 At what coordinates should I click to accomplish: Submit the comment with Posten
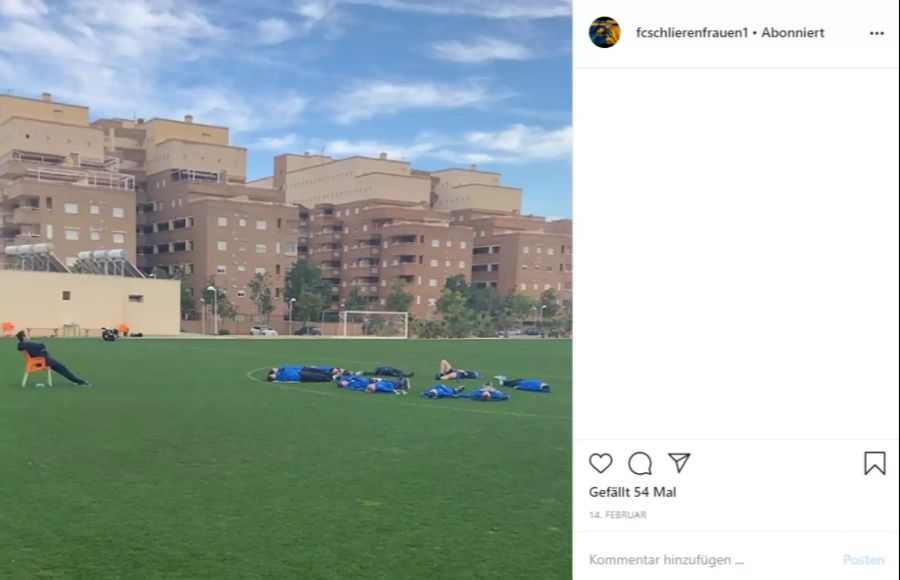(863, 560)
